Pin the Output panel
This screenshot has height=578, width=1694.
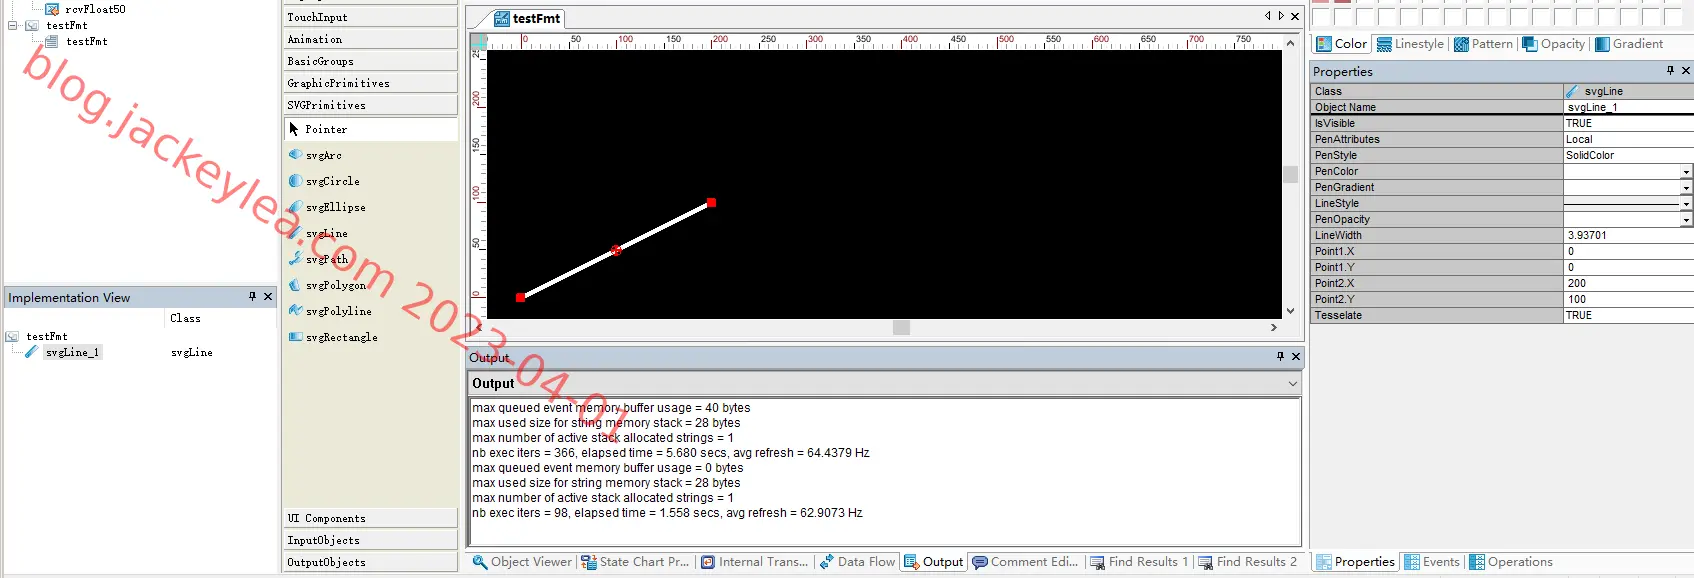pyautogui.click(x=1280, y=356)
